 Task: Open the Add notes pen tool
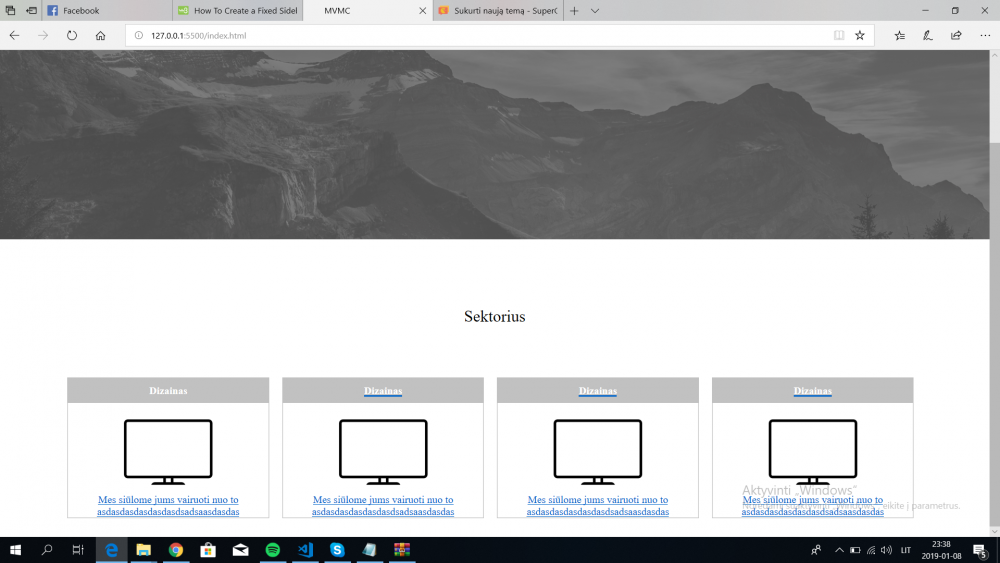pos(927,36)
